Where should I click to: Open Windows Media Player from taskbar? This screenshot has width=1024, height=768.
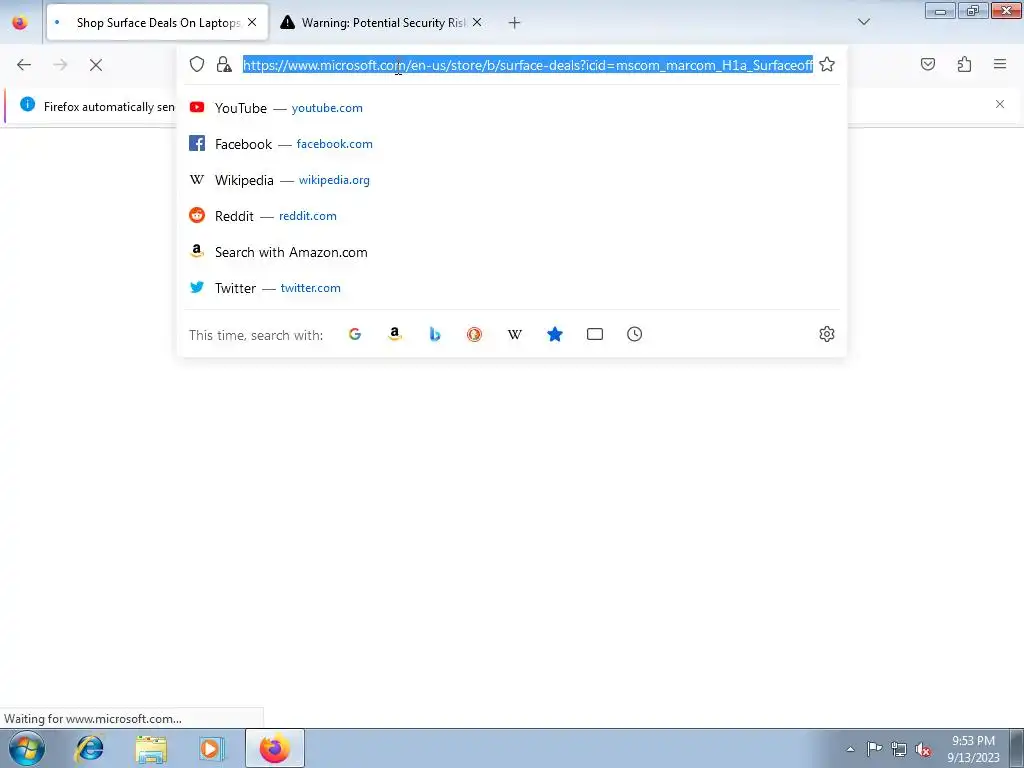pos(212,748)
